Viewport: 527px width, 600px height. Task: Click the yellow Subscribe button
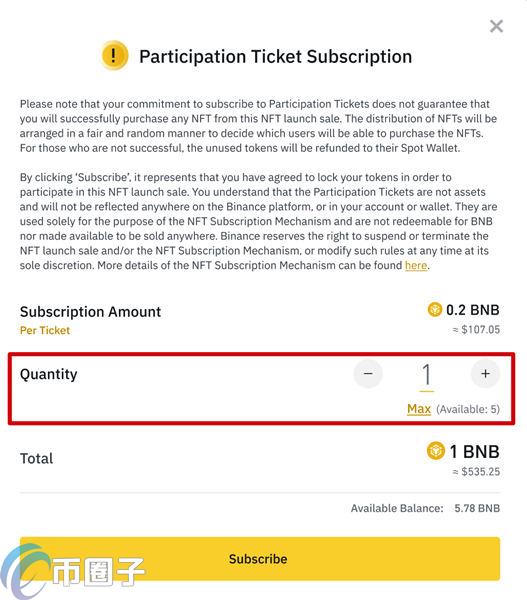pos(260,559)
